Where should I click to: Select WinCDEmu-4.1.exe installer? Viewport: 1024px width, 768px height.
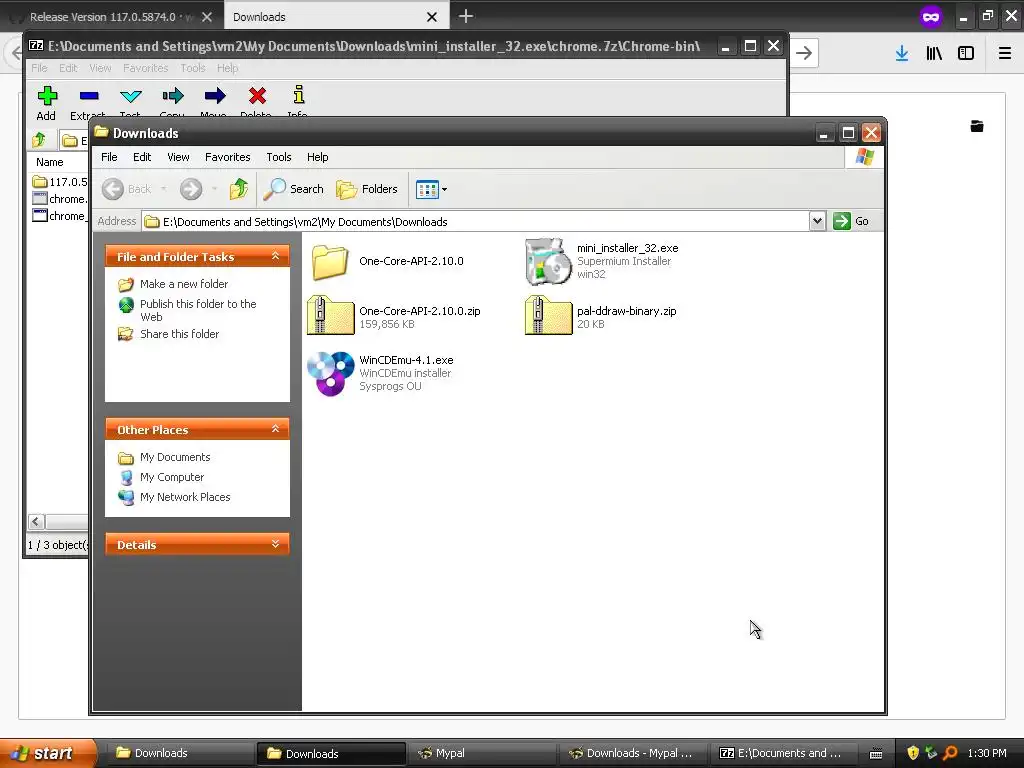[x=381, y=373]
